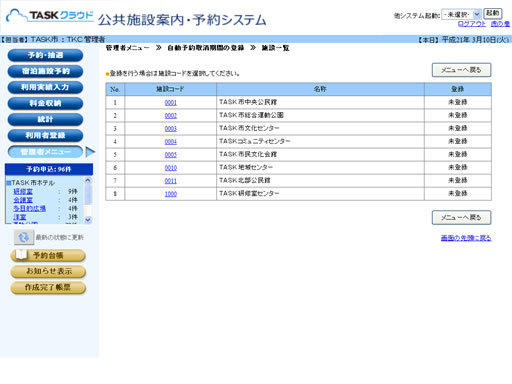Click the お知らせ表示 button
Viewport: 512px width, 384px height.
[48, 271]
